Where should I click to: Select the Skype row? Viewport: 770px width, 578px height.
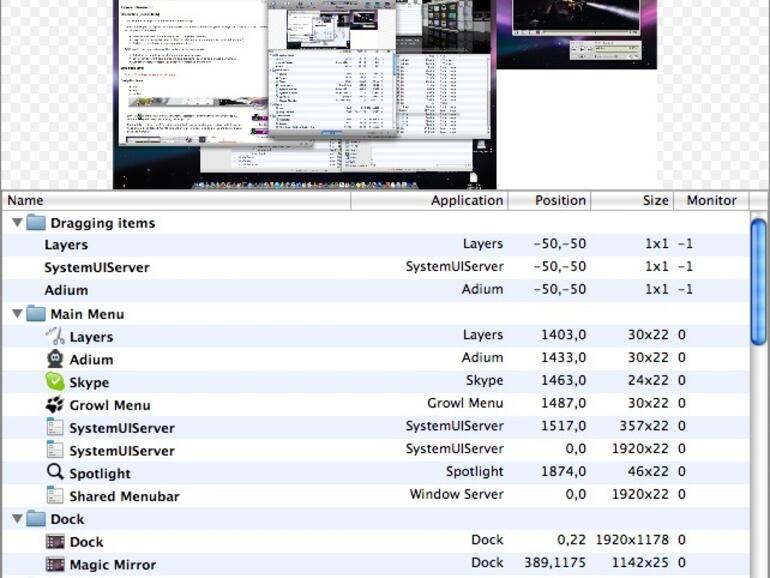tap(376, 382)
